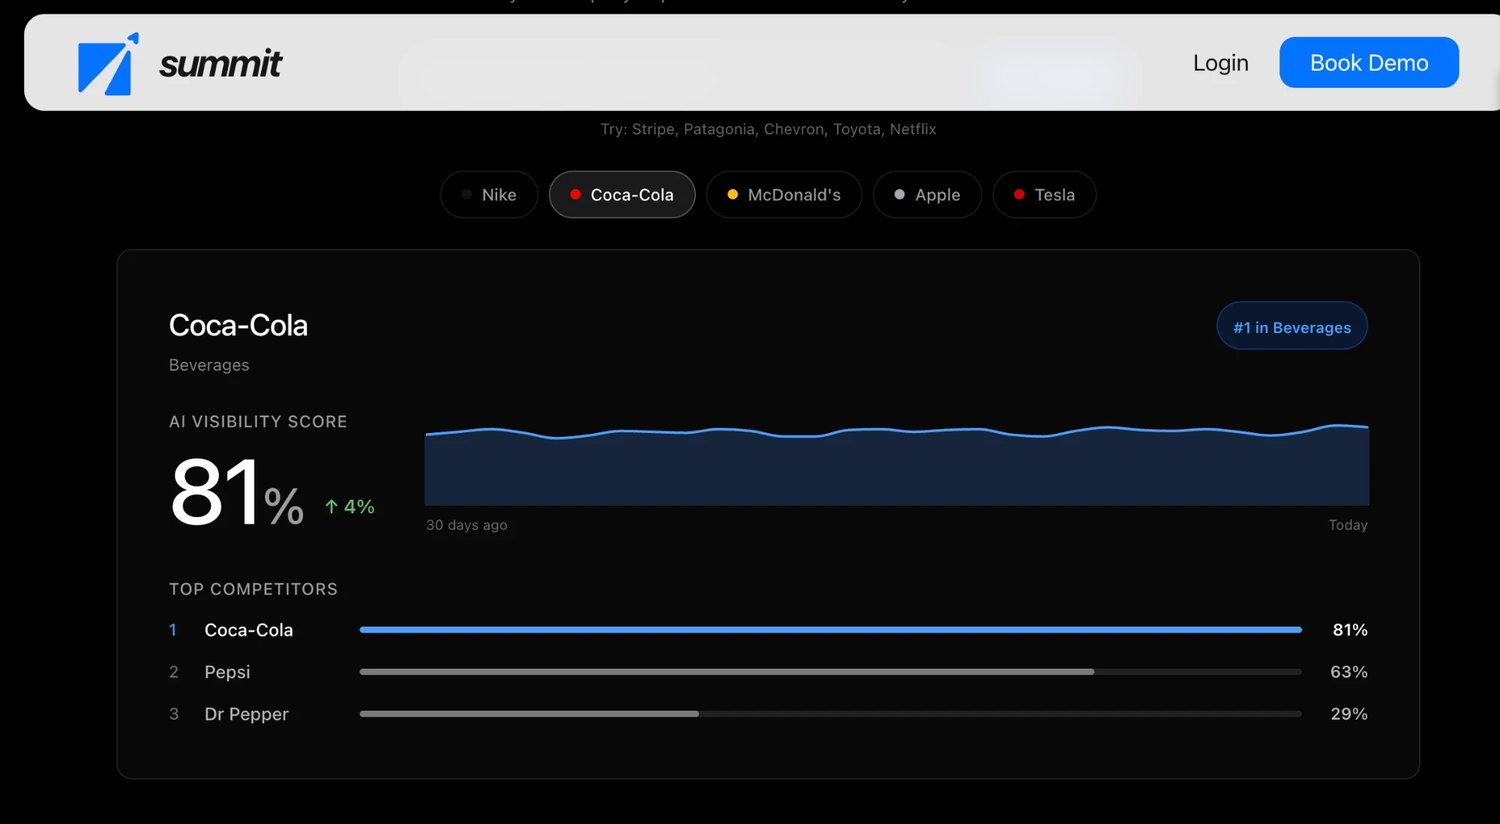Click the Coca-Cola card heading

(238, 325)
